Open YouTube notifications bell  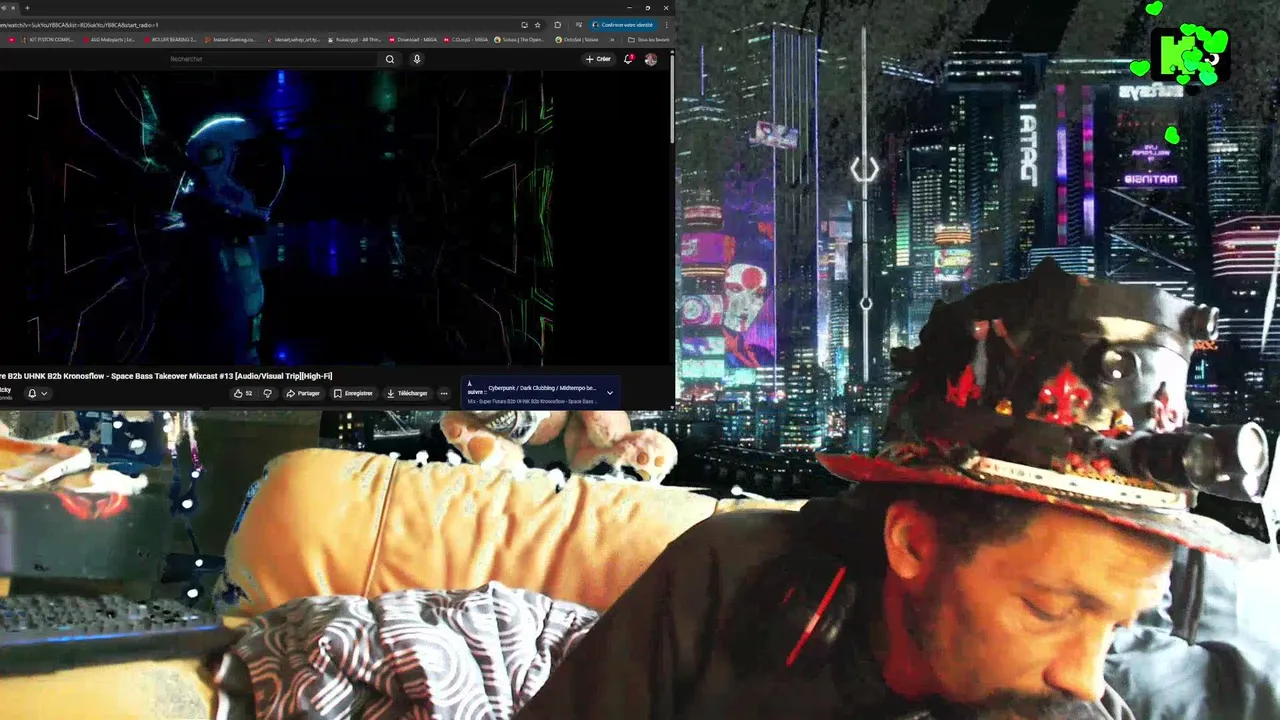tap(628, 59)
